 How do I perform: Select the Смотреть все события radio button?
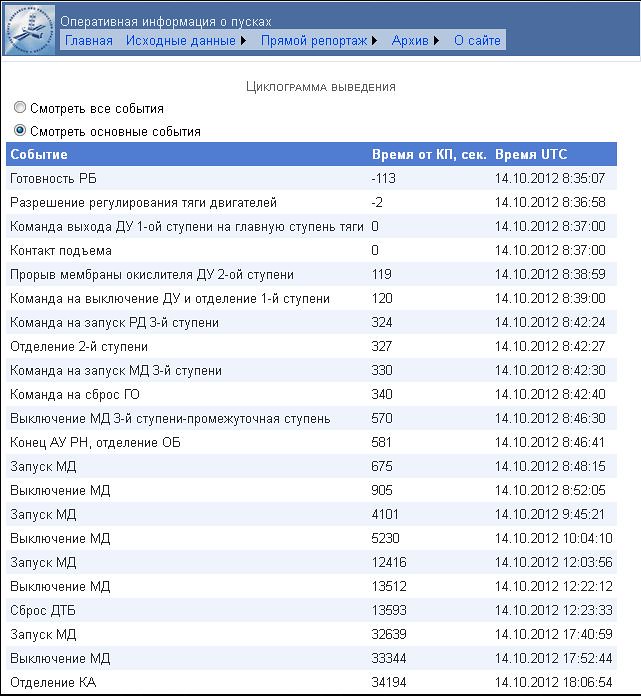20,108
